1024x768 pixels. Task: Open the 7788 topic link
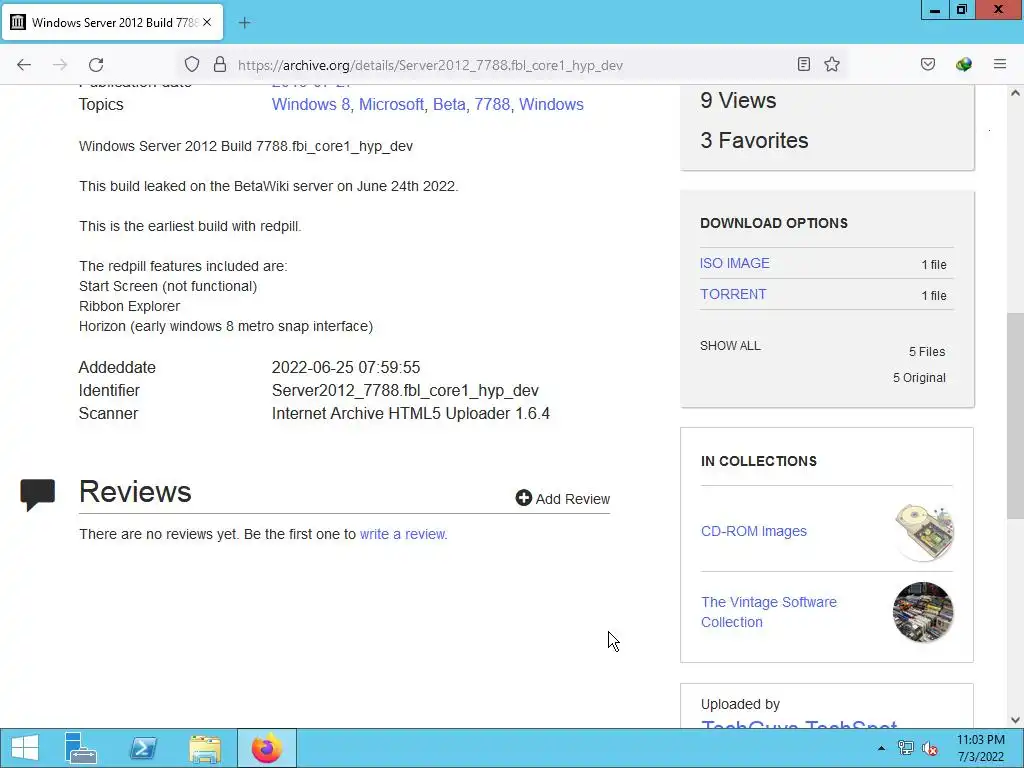492,104
